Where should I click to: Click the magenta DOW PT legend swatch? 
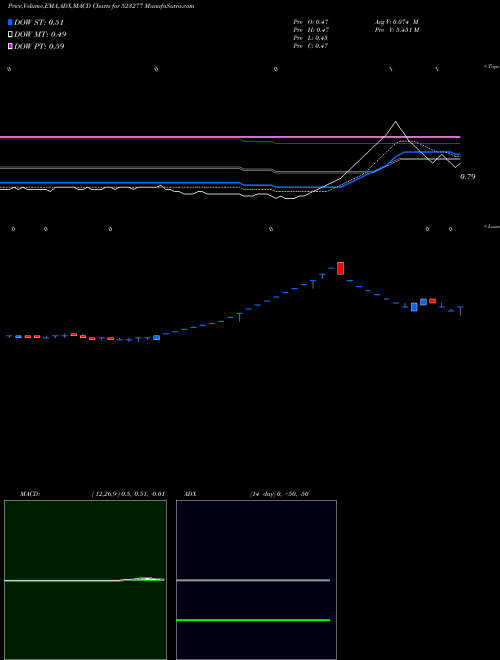(x=10, y=46)
